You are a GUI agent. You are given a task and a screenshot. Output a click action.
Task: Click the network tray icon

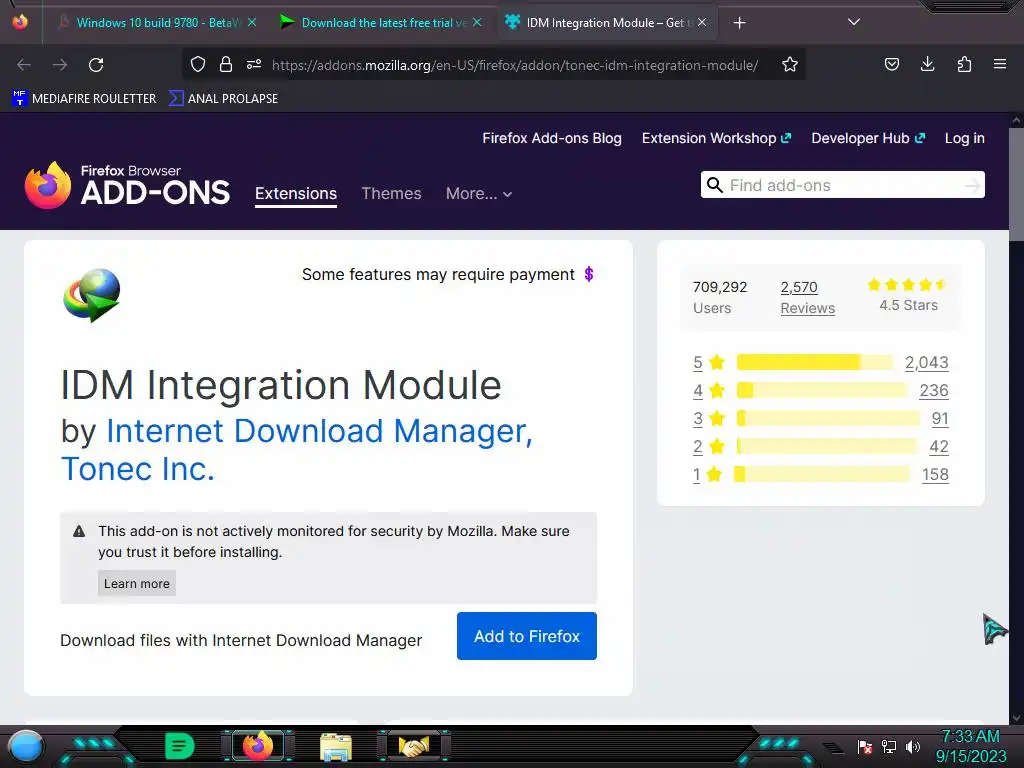pos(889,746)
